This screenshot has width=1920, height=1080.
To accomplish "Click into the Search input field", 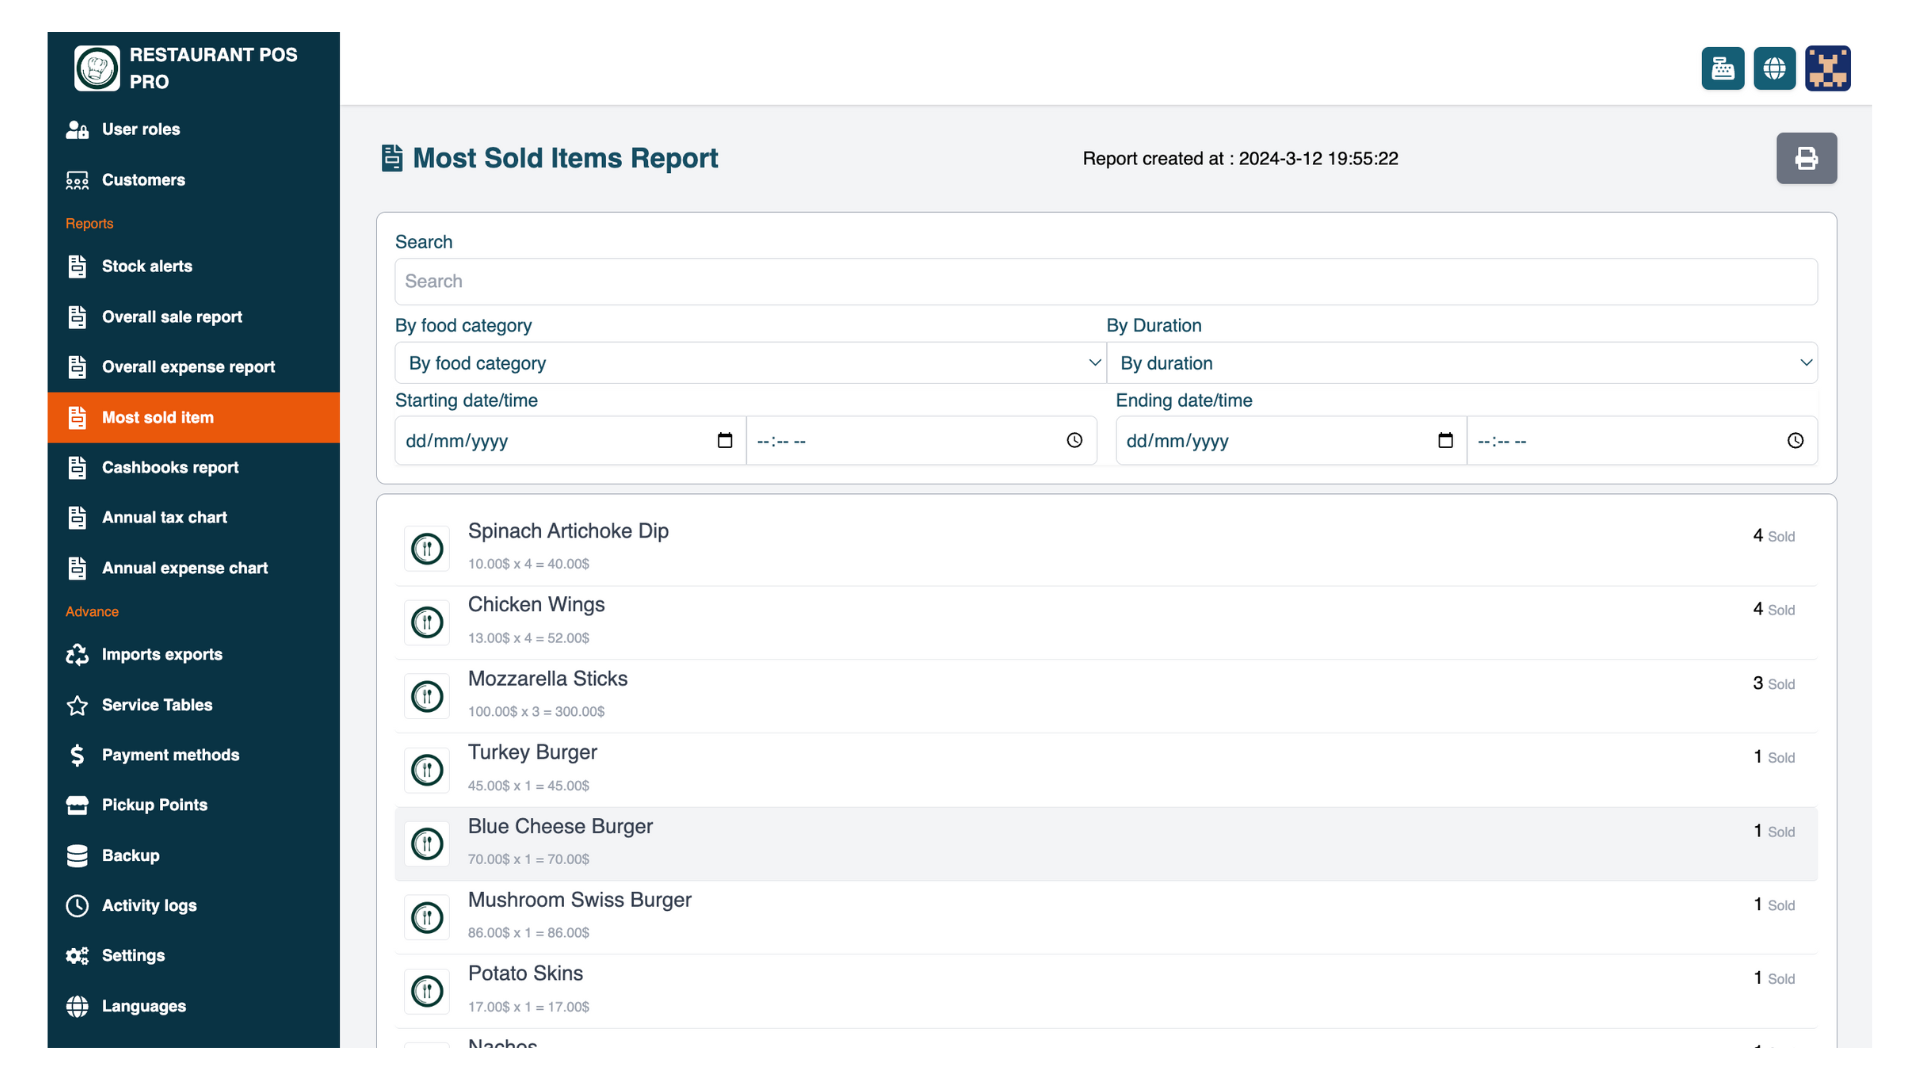I will point(1105,282).
